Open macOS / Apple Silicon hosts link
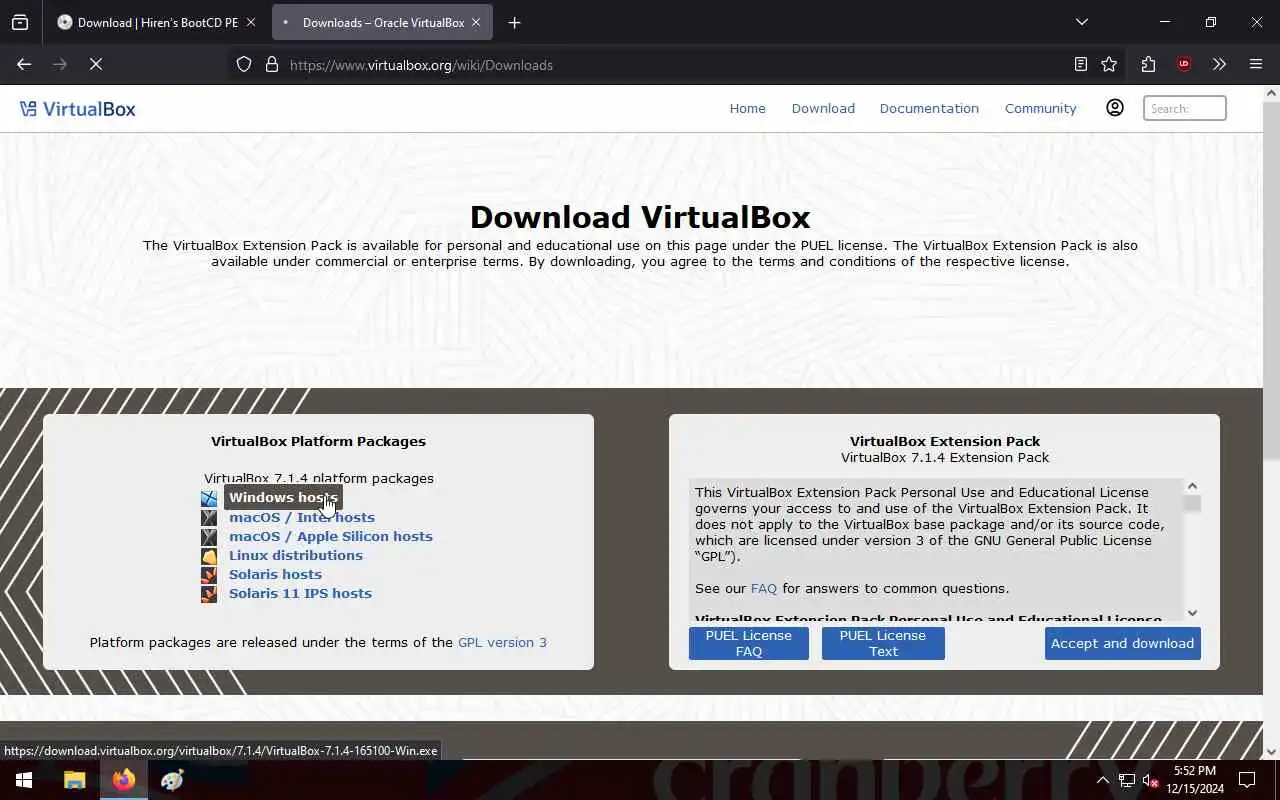Screen dimensions: 1280x800 (x=331, y=536)
